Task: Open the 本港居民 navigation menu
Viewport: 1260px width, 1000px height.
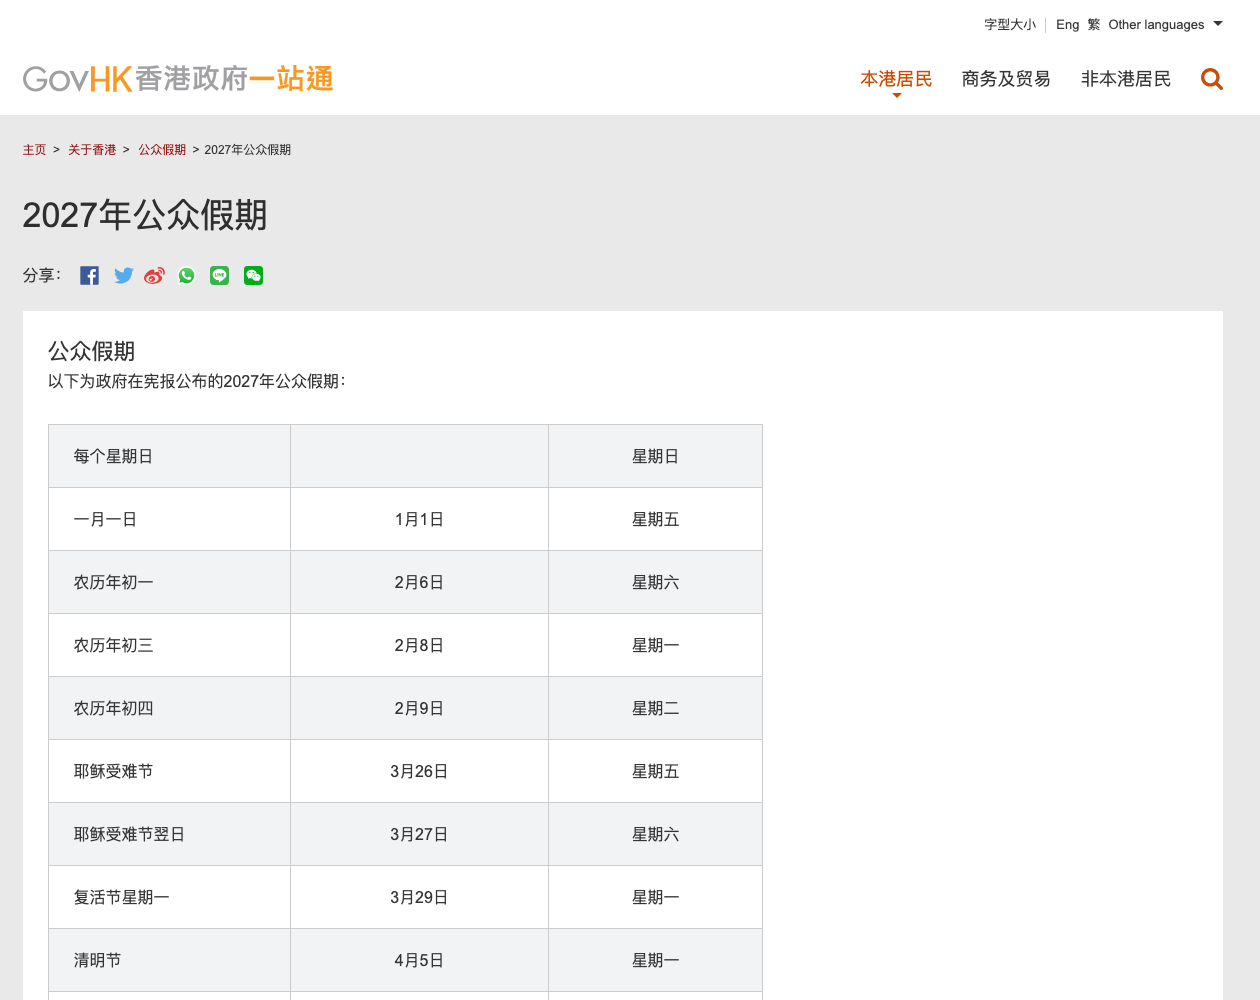Action: (x=896, y=79)
